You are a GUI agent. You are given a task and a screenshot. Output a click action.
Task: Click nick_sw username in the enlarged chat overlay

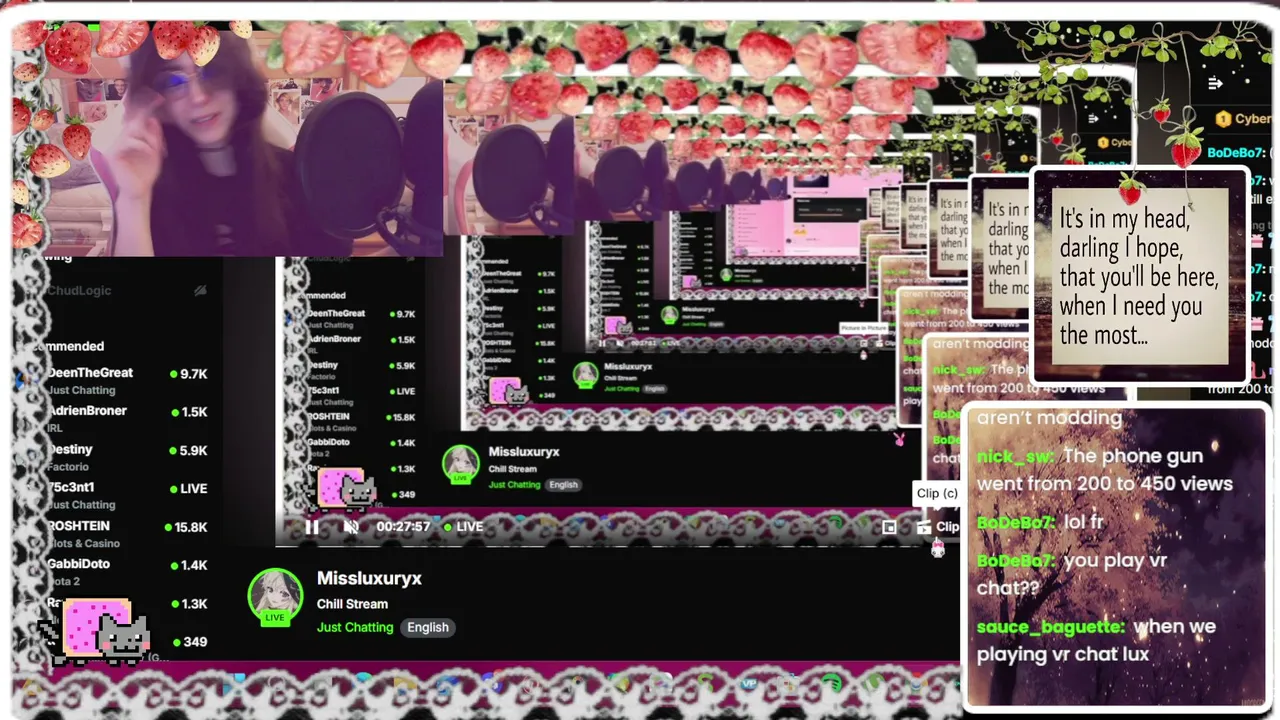pyautogui.click(x=1014, y=456)
